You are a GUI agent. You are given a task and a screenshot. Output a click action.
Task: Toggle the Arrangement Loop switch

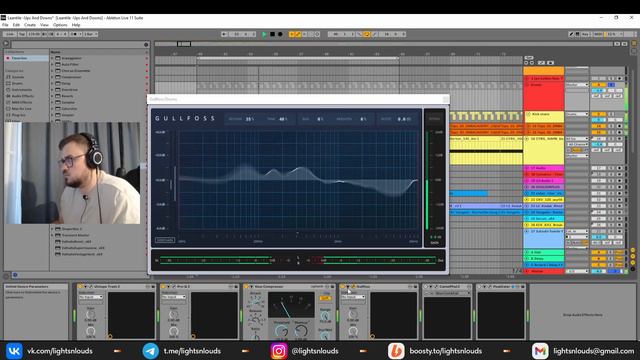[366, 34]
